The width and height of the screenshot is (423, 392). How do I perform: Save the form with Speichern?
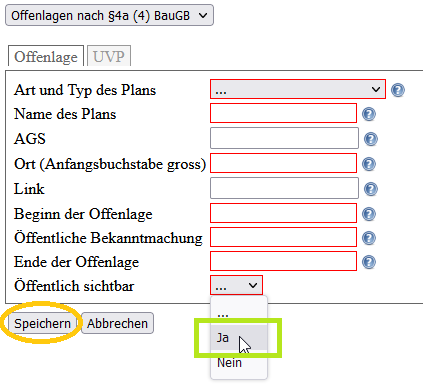click(x=42, y=323)
